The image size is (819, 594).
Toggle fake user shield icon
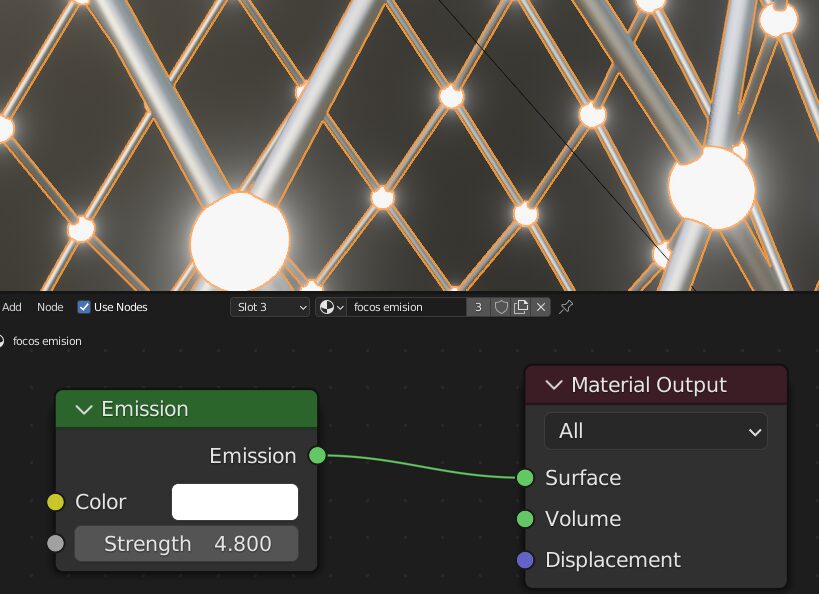501,307
